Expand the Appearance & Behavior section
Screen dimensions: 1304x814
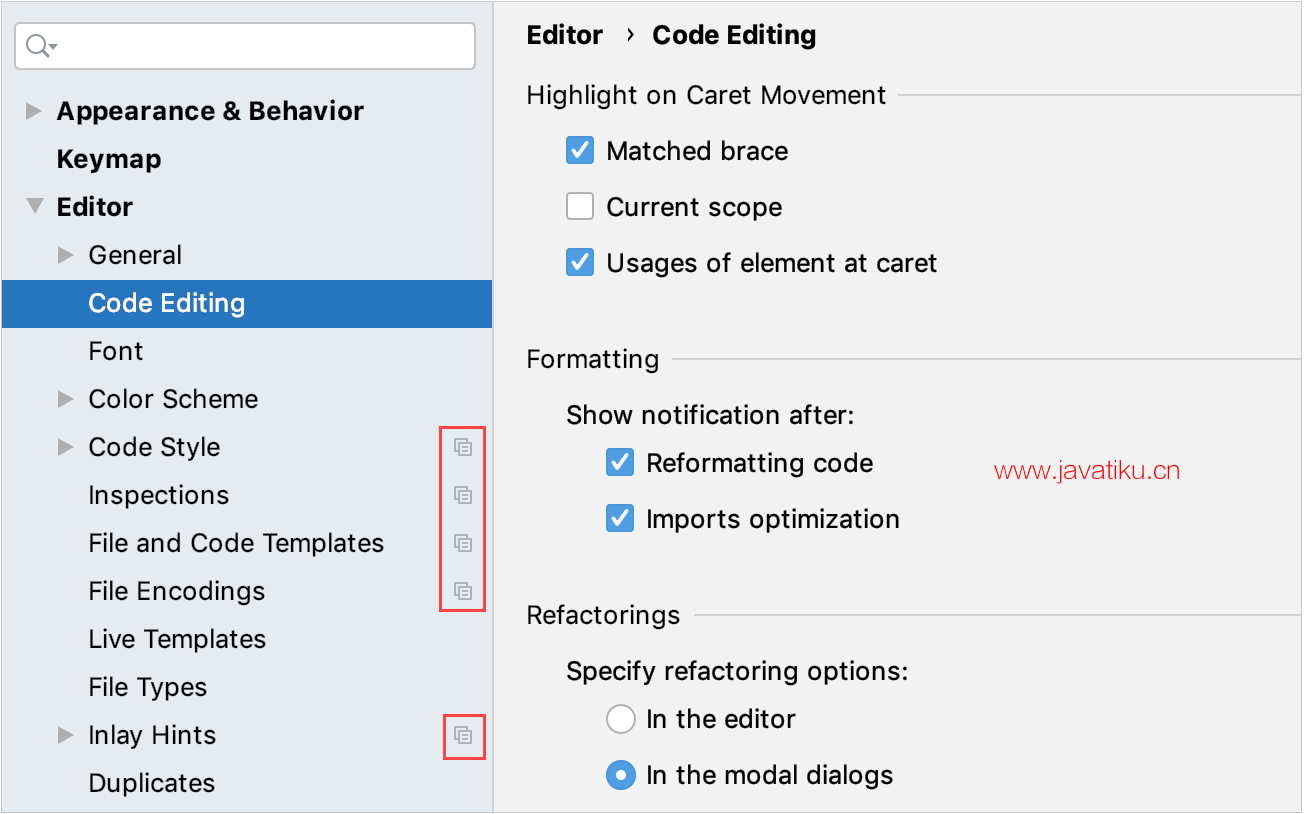pyautogui.click(x=34, y=111)
